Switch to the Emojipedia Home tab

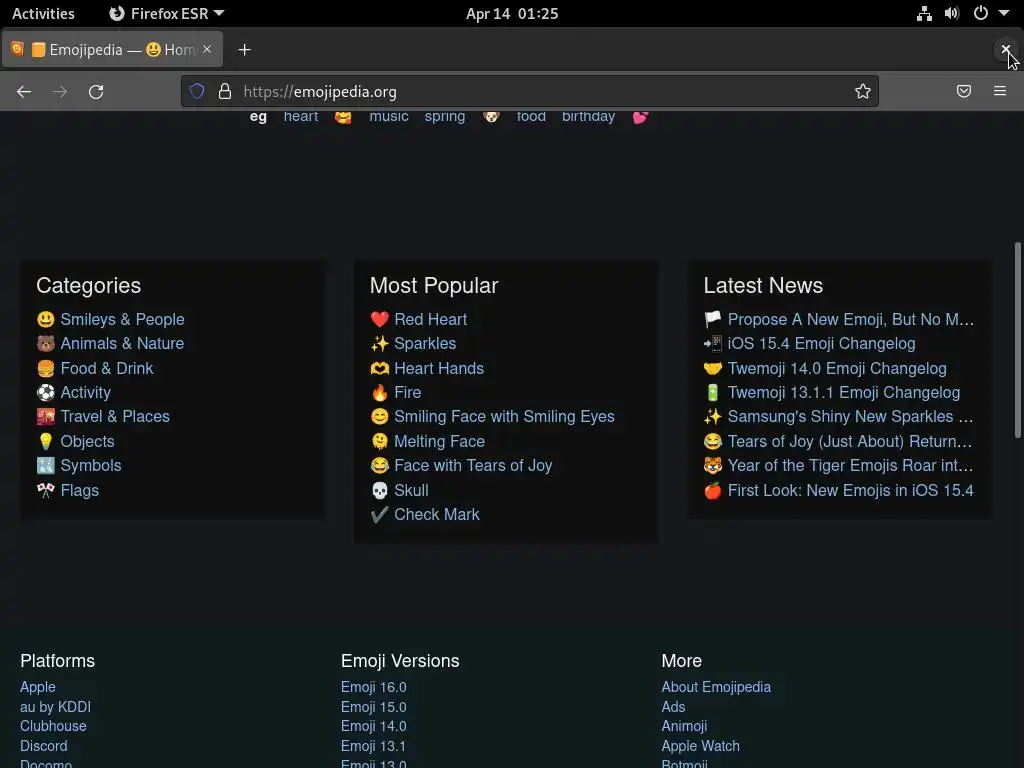coord(112,49)
